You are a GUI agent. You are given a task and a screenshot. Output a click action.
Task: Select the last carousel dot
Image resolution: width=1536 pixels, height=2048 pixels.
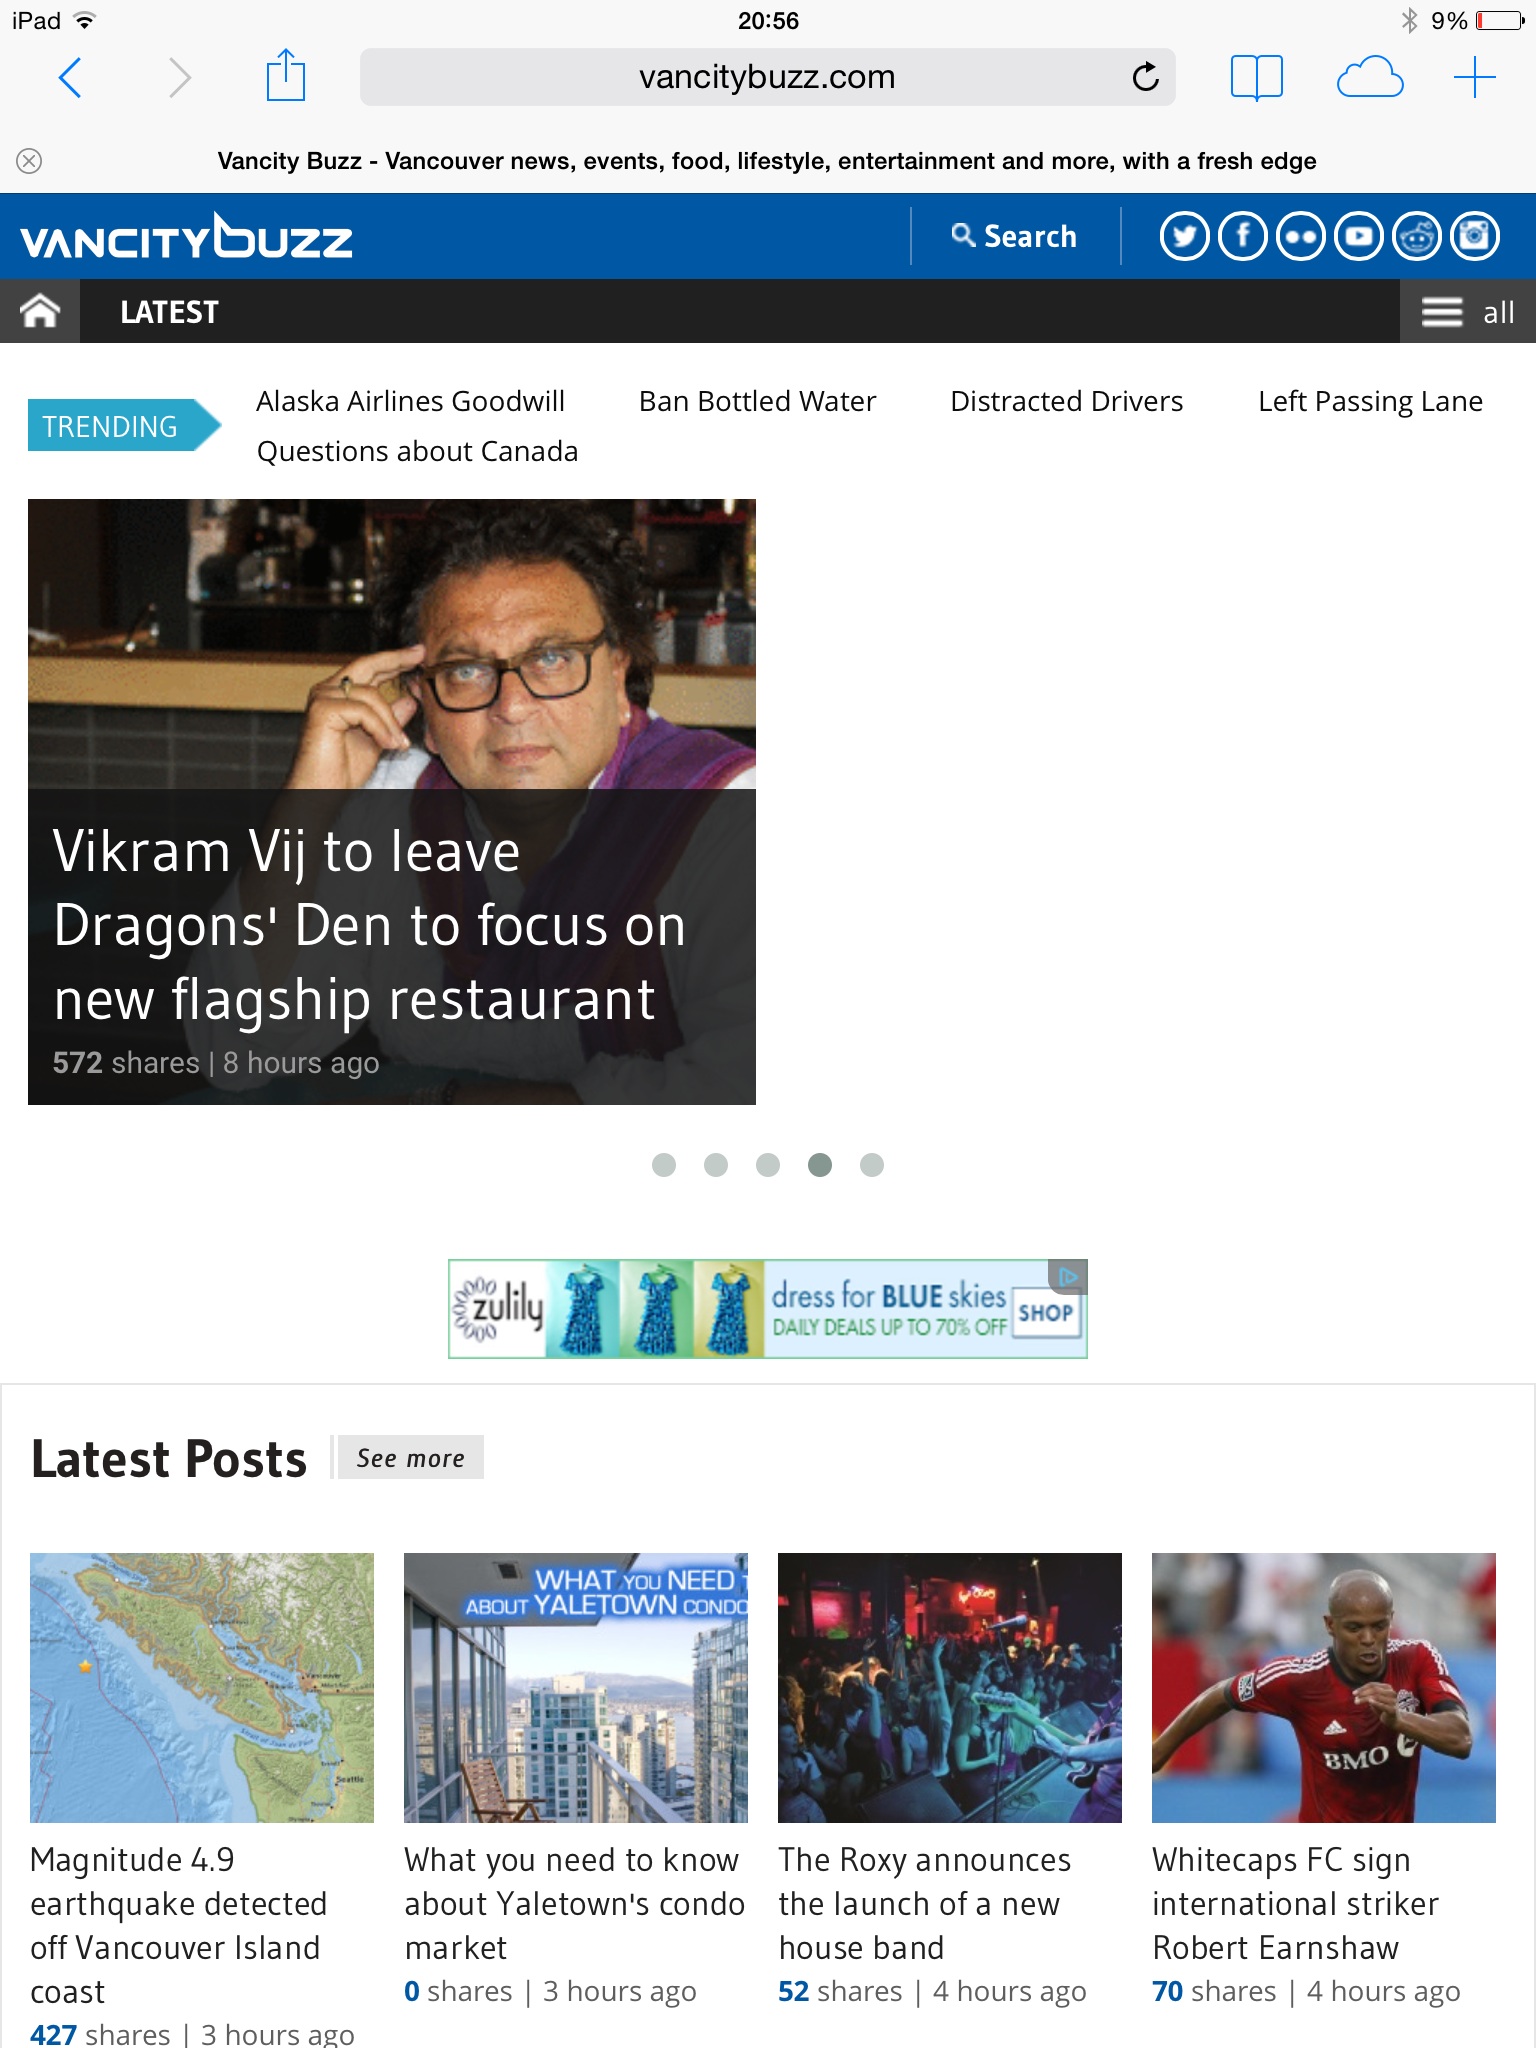[x=872, y=1165]
